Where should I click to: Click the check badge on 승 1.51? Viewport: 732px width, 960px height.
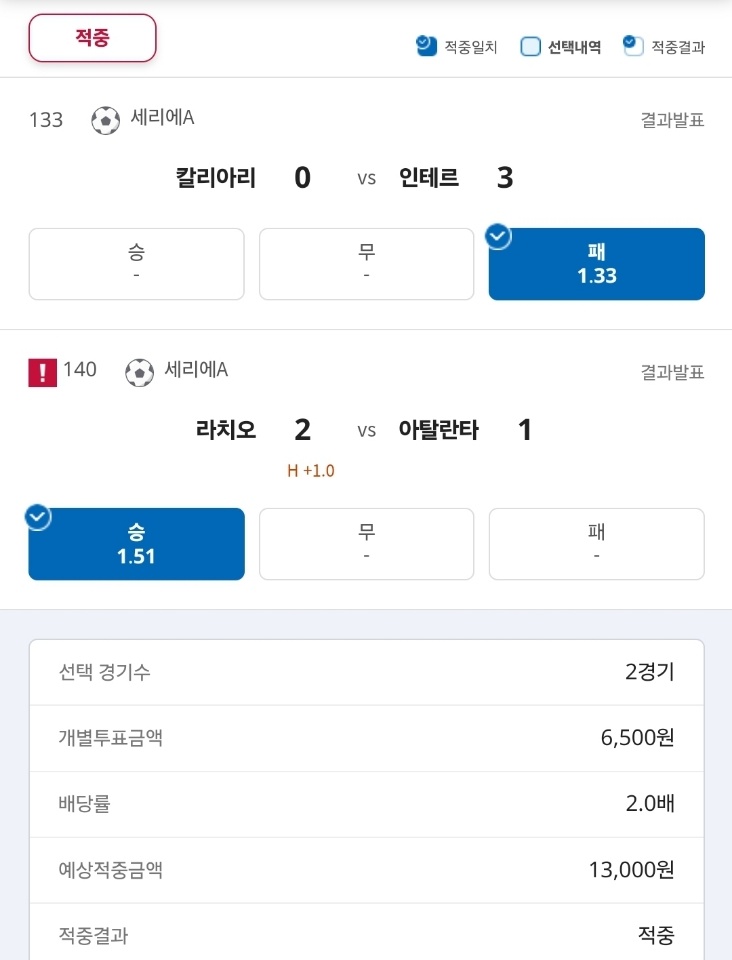[x=38, y=517]
